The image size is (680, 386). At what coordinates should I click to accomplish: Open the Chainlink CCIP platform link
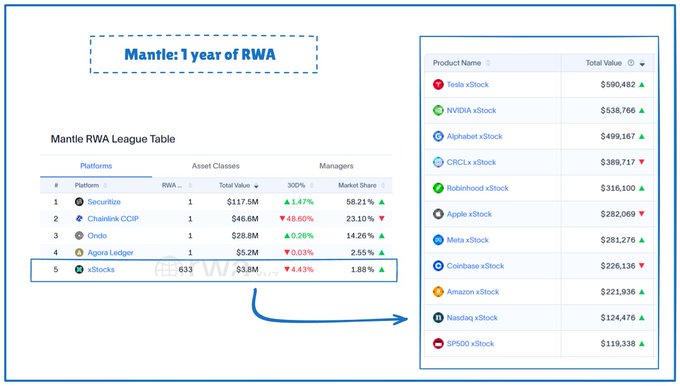pos(113,219)
